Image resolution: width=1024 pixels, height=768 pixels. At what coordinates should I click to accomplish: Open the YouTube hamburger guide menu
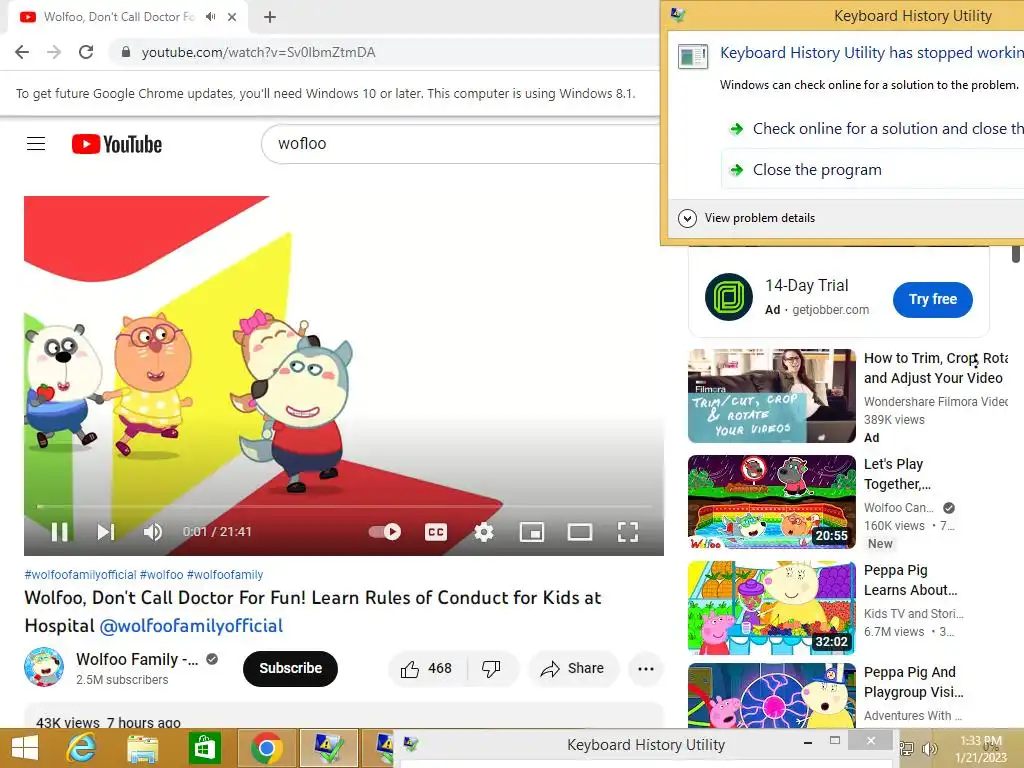pos(36,144)
